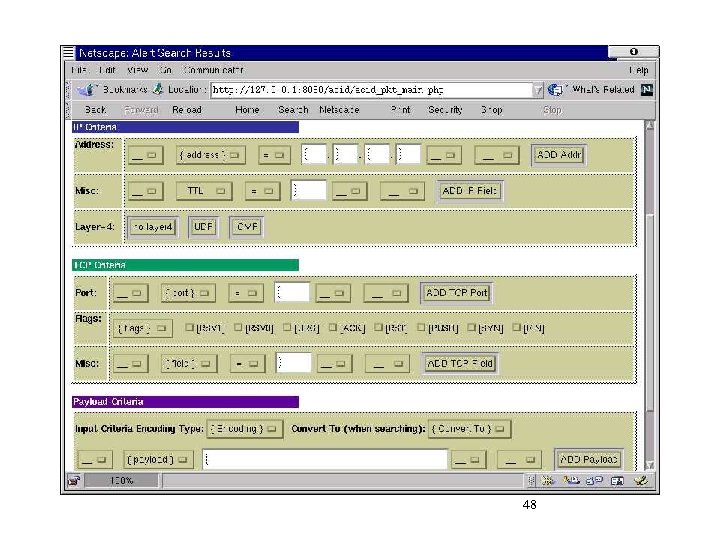Click the ADD TCP Port button
720x540 pixels.
[456, 293]
